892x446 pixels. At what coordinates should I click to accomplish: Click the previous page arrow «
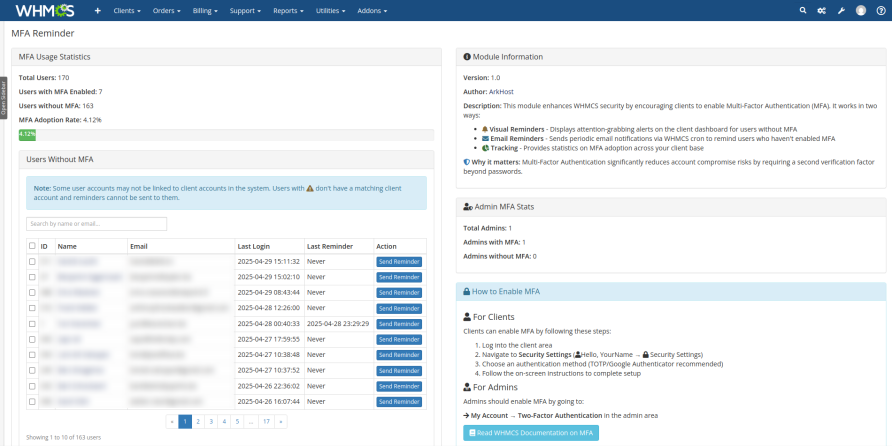172,422
